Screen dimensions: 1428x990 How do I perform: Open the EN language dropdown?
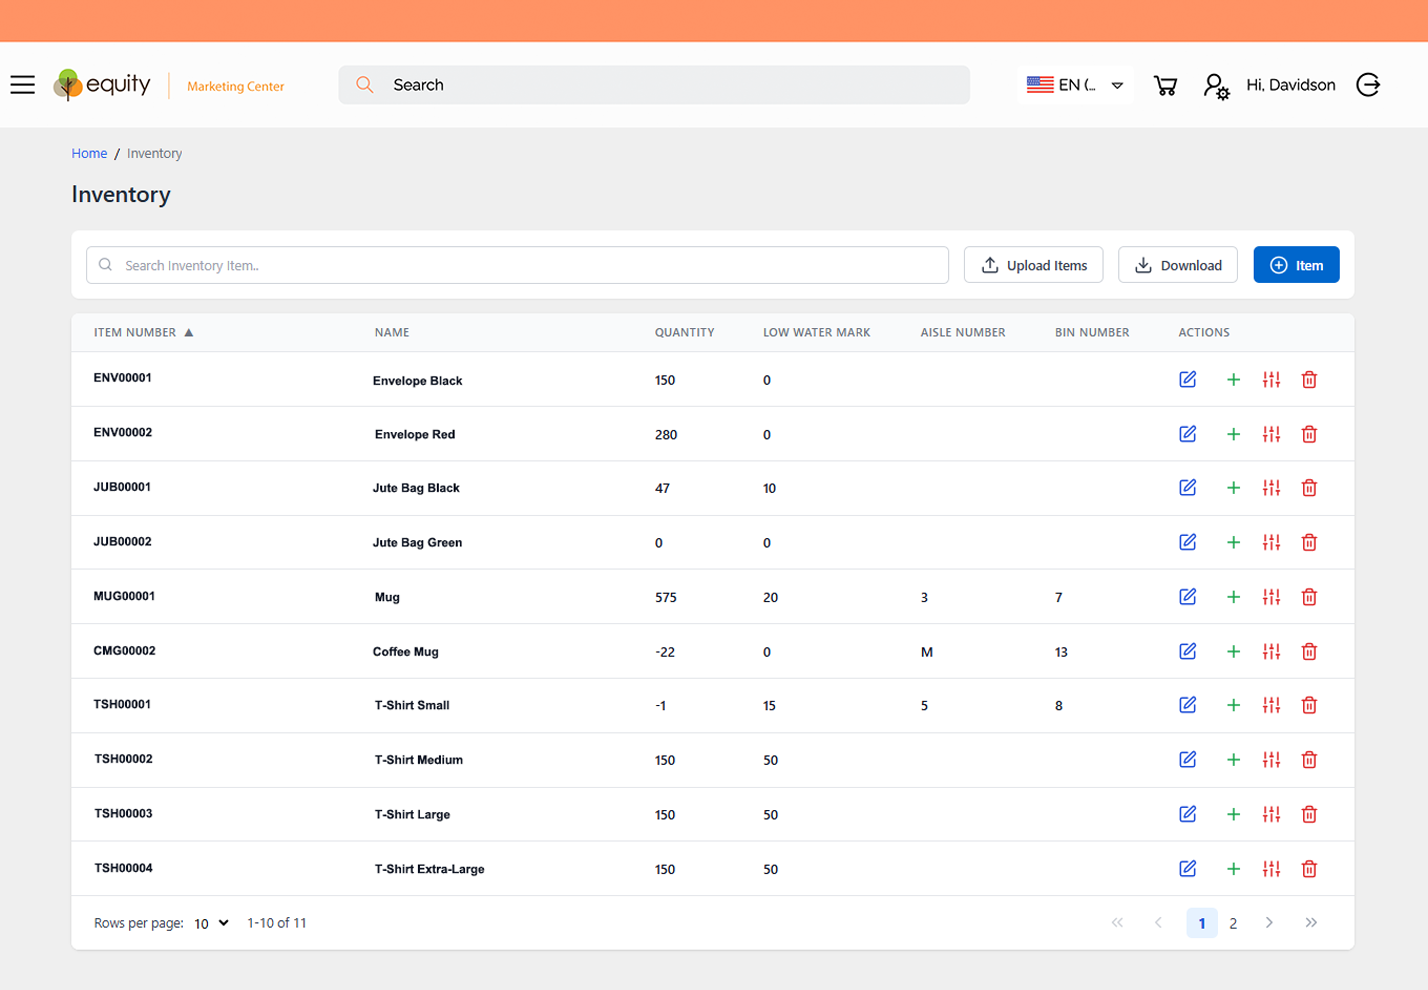[1075, 85]
